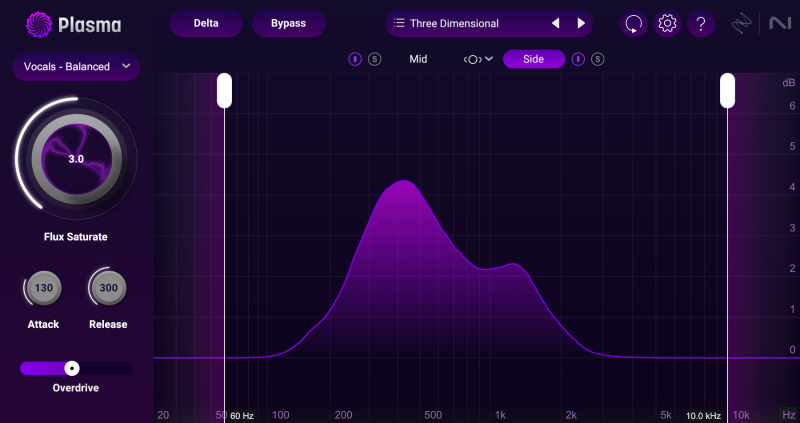This screenshot has width=800, height=423.
Task: Click the Flux Saturate knob showing 3.0
Action: click(x=77, y=159)
